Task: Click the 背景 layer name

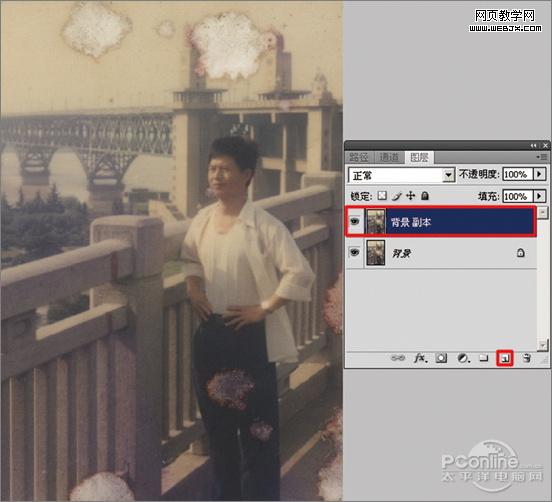Action: [x=402, y=253]
